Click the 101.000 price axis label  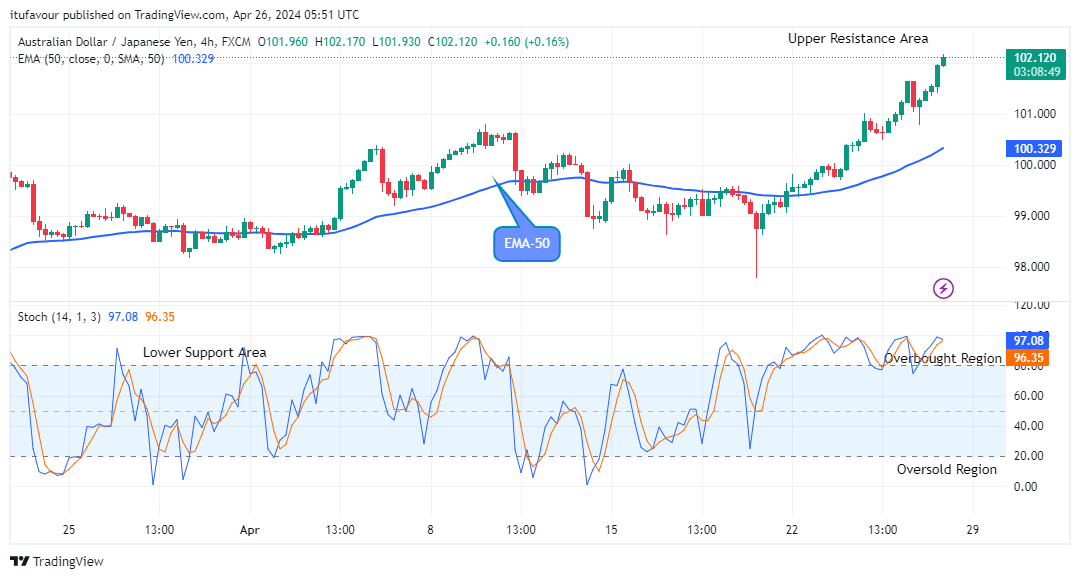point(1035,114)
